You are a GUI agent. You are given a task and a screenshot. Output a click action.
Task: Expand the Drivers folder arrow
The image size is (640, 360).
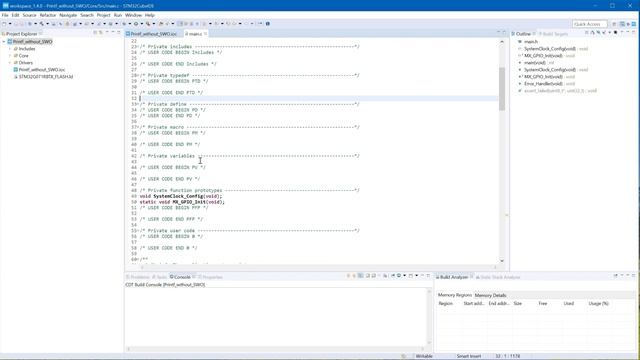[10, 62]
